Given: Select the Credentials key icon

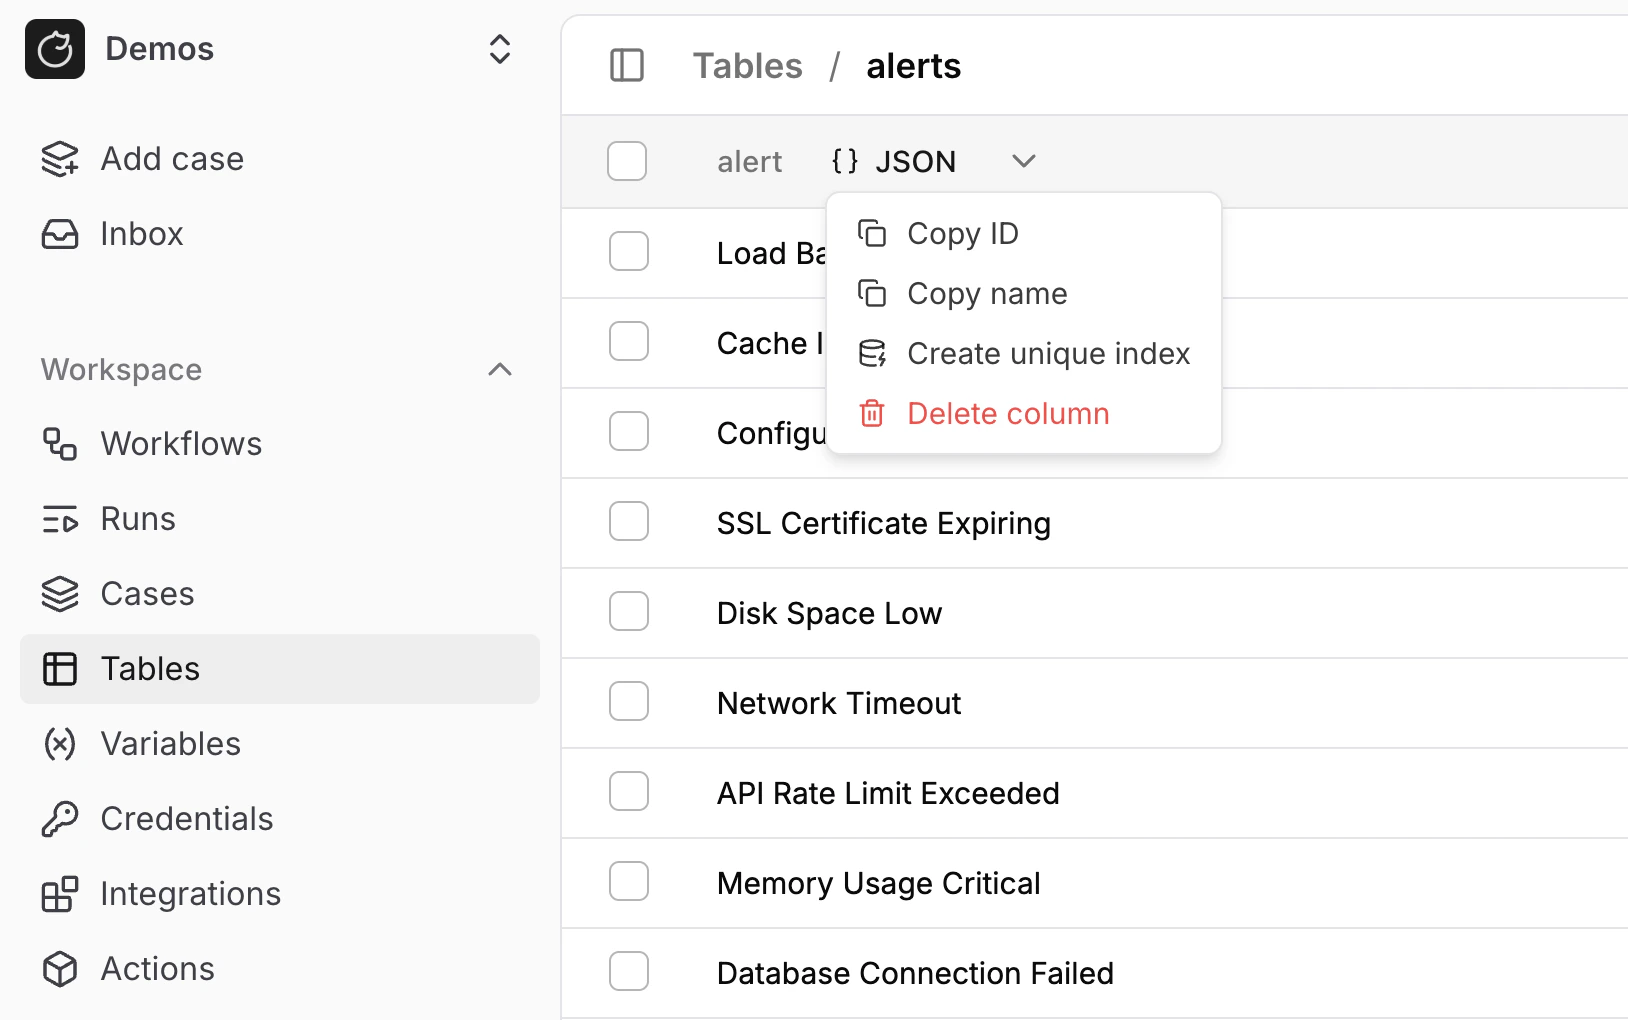Looking at the screenshot, I should [x=59, y=818].
